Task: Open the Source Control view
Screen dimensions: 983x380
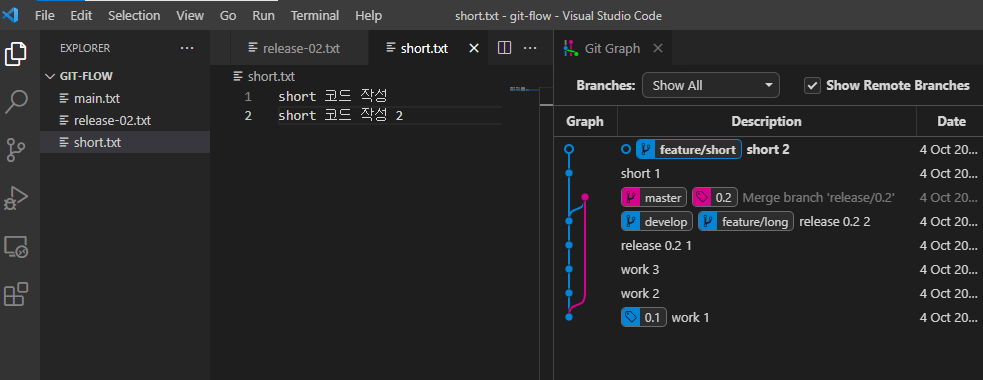Action: click(x=16, y=150)
